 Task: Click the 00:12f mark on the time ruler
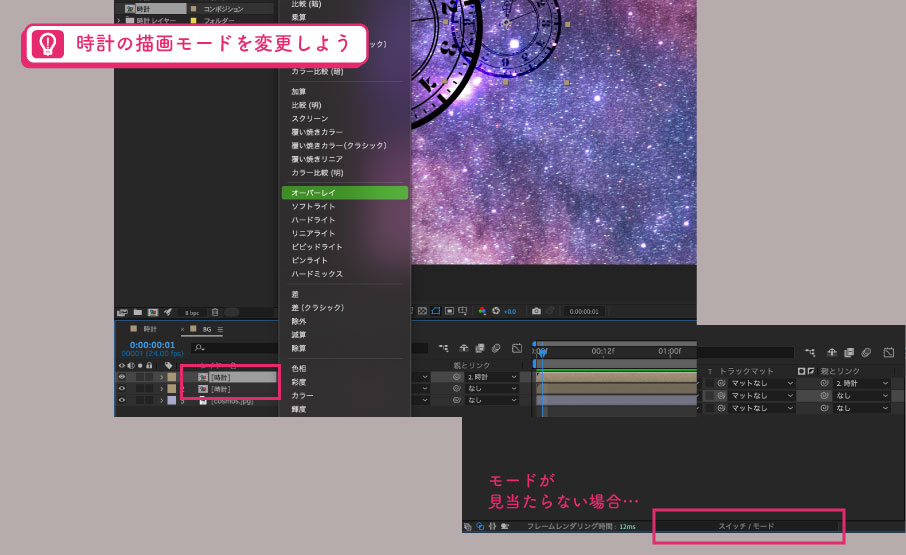pos(603,351)
